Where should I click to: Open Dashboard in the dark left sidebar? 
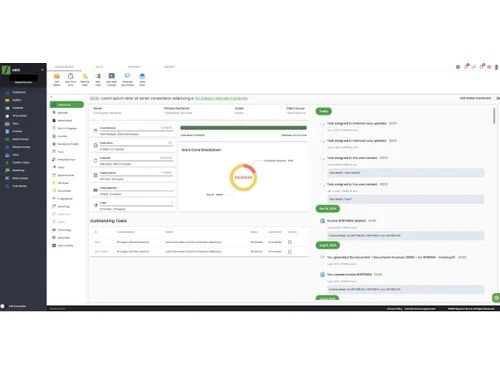pos(19,92)
